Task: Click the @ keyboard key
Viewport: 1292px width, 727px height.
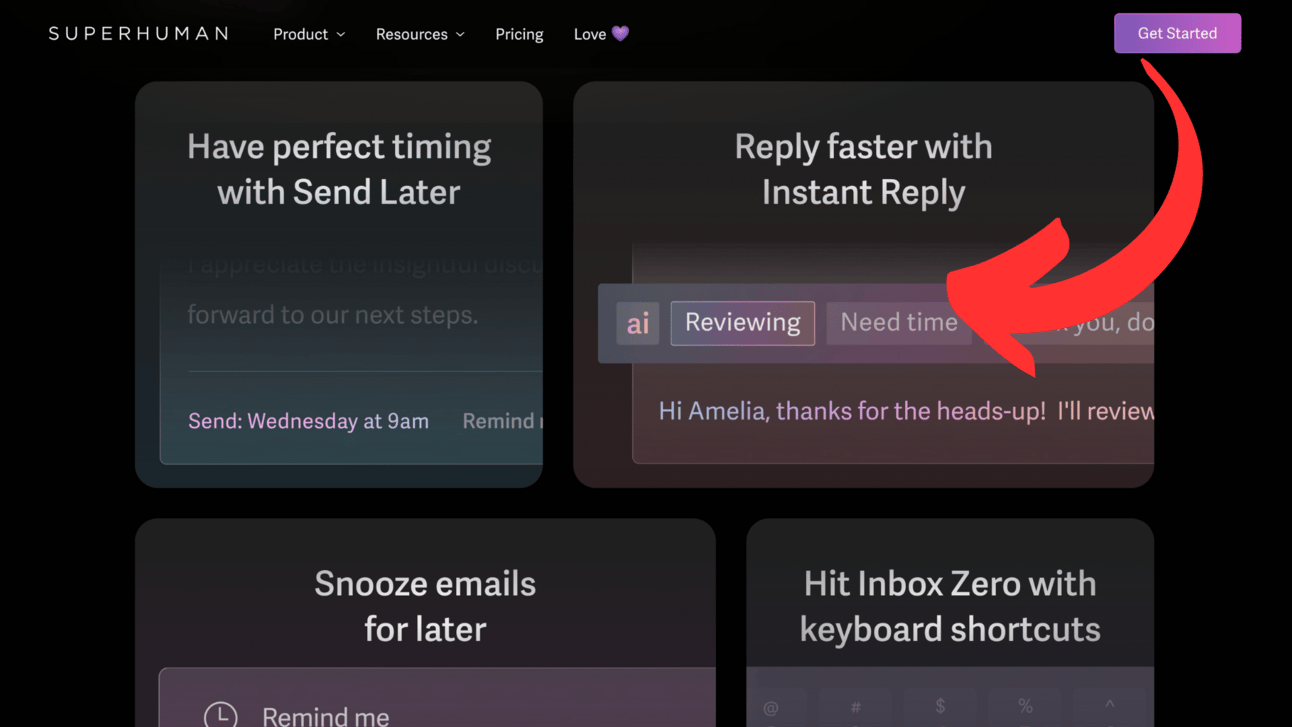Action: (771, 707)
